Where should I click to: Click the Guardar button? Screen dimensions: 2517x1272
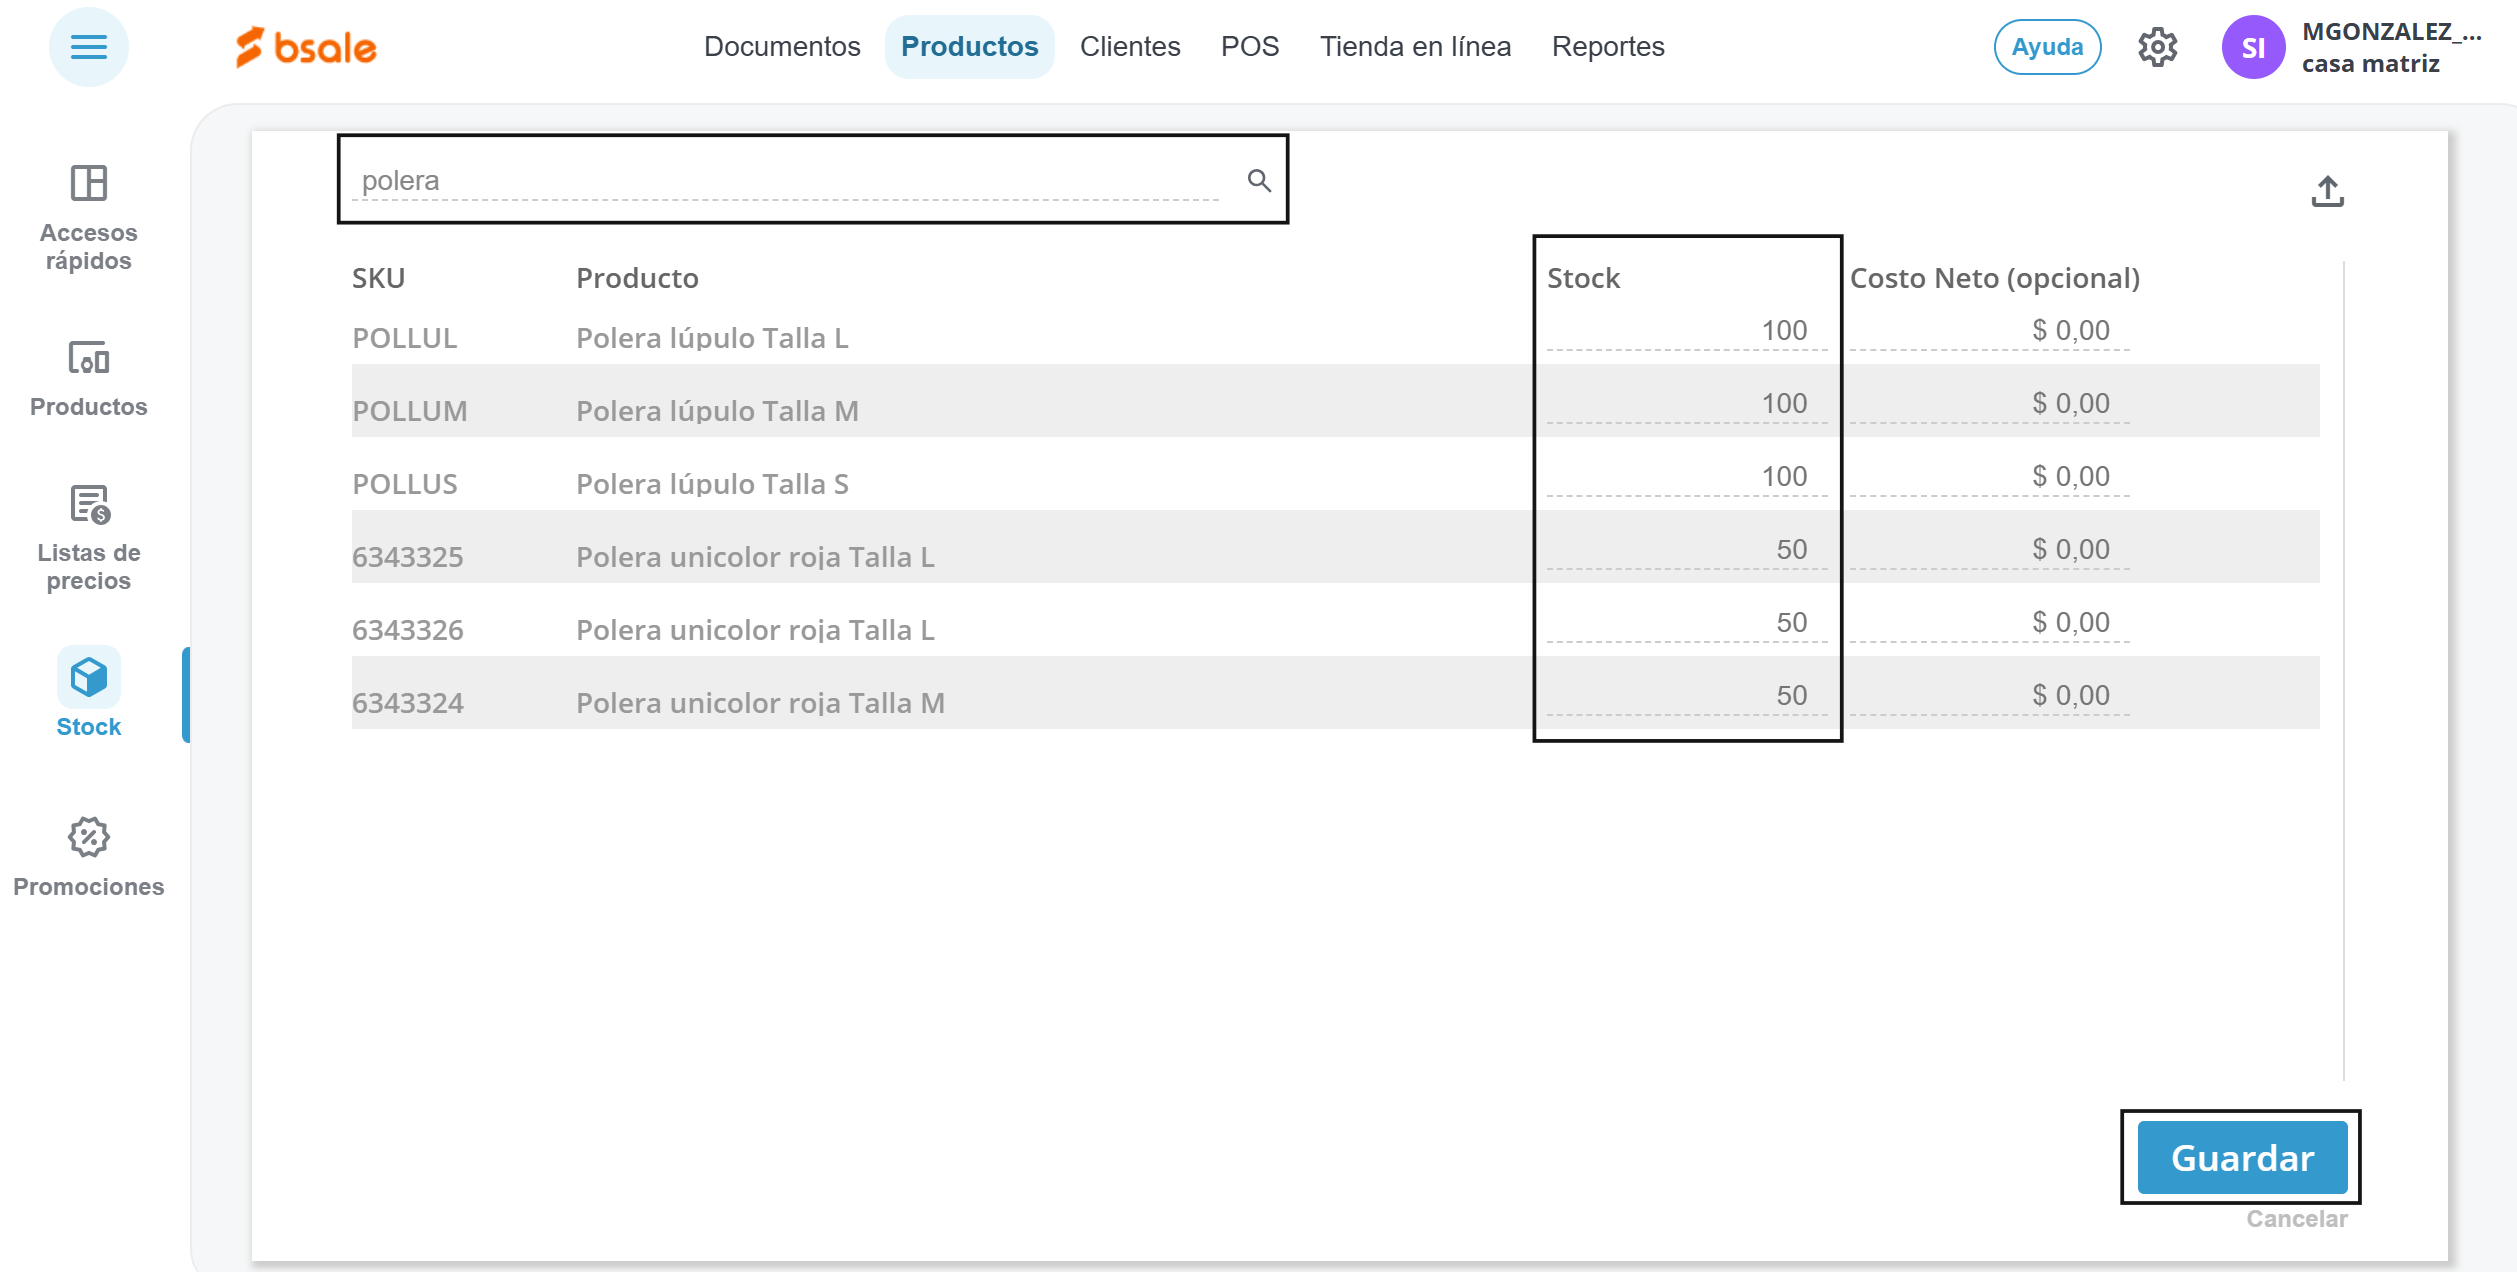2241,1158
